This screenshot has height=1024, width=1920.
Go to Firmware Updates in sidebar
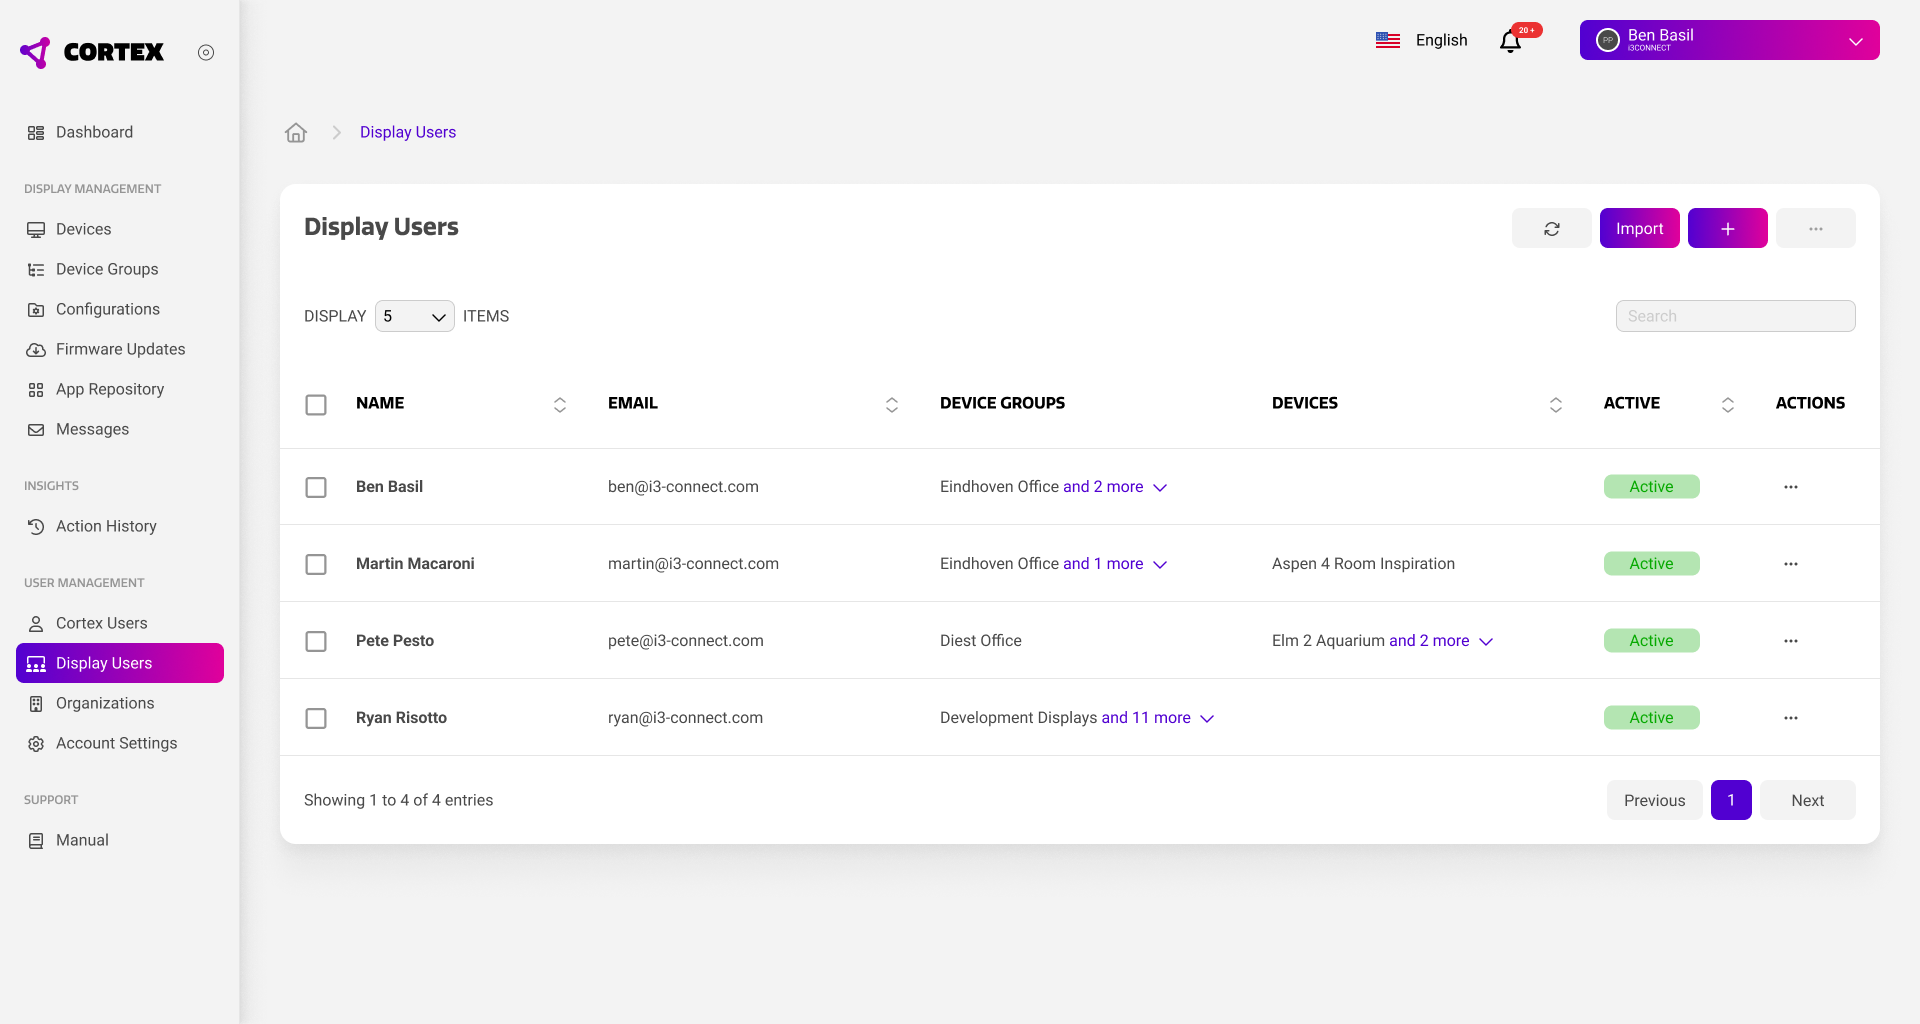click(120, 349)
